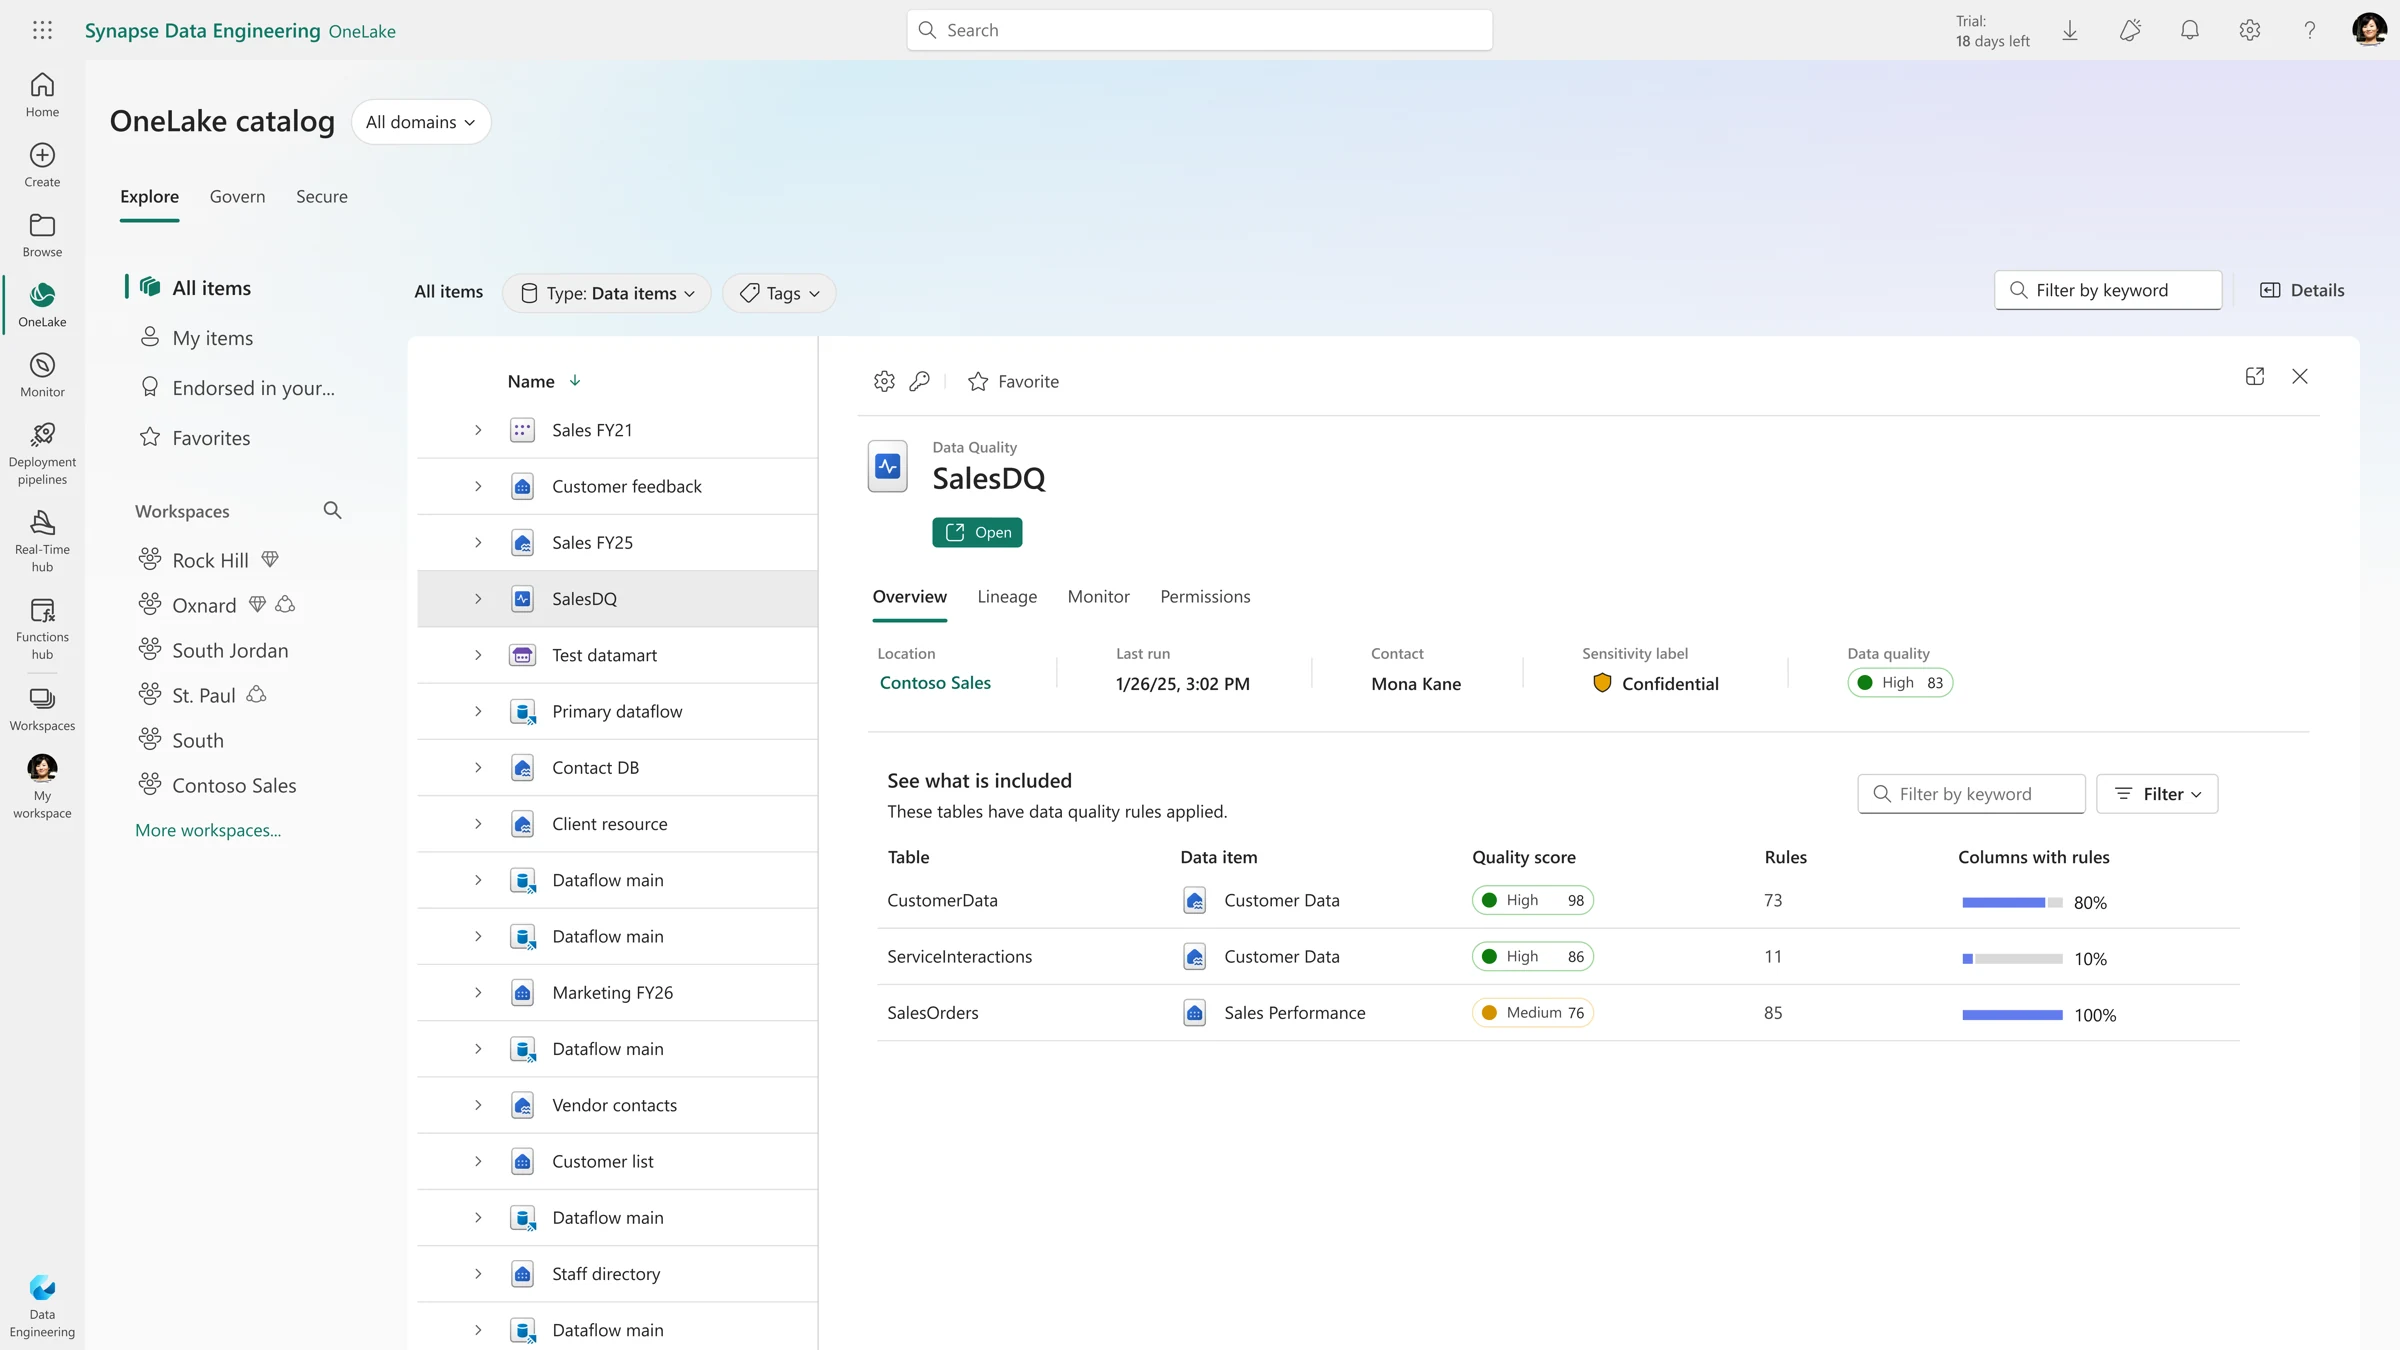
Task: Expand the Customer feedback row chevron
Action: coord(478,486)
